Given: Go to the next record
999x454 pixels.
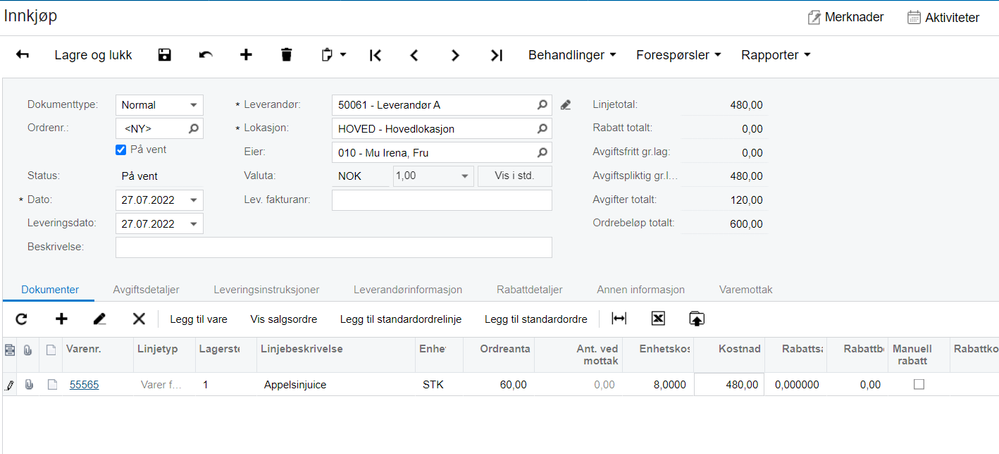Looking at the screenshot, I should (x=455, y=55).
